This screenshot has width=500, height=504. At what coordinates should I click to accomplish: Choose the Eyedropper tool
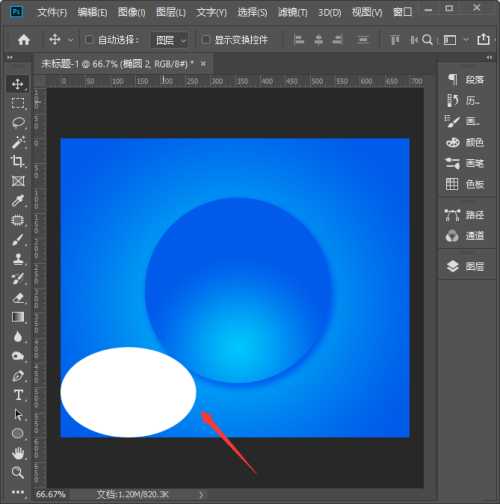(18, 201)
